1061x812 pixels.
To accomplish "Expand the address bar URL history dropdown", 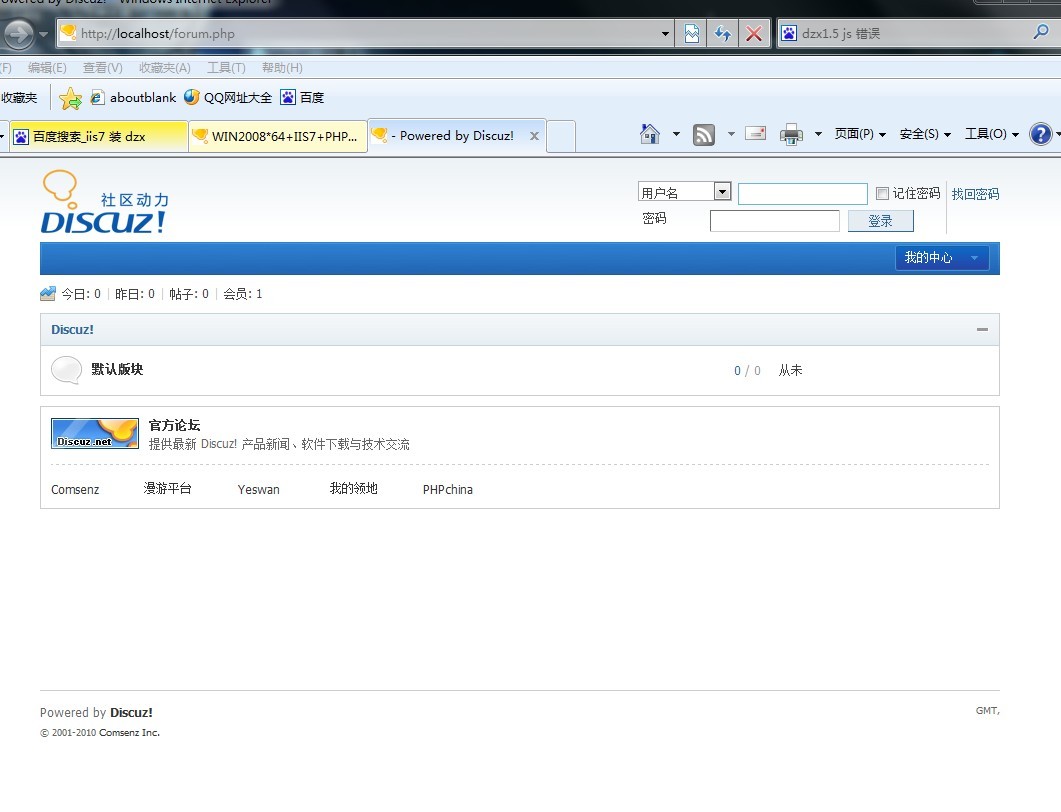I will coord(665,33).
